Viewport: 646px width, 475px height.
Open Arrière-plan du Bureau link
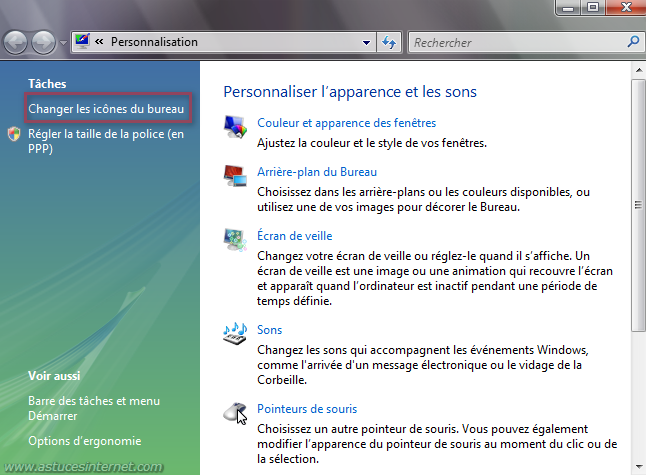coord(317,172)
